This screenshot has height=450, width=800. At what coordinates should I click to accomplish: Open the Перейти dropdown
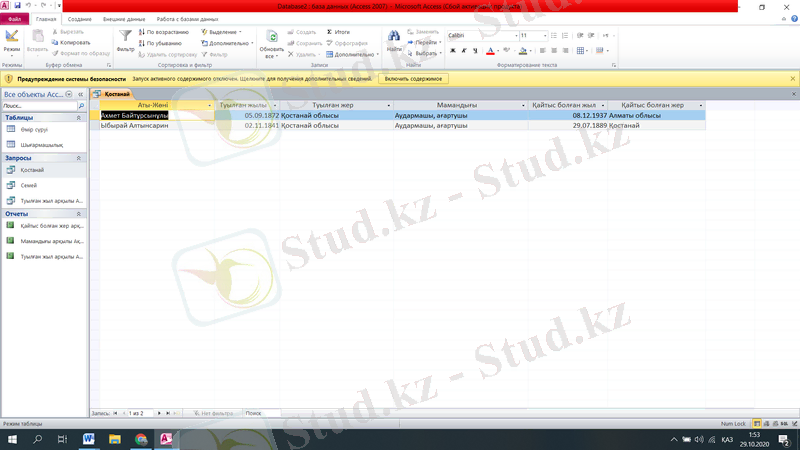point(424,42)
